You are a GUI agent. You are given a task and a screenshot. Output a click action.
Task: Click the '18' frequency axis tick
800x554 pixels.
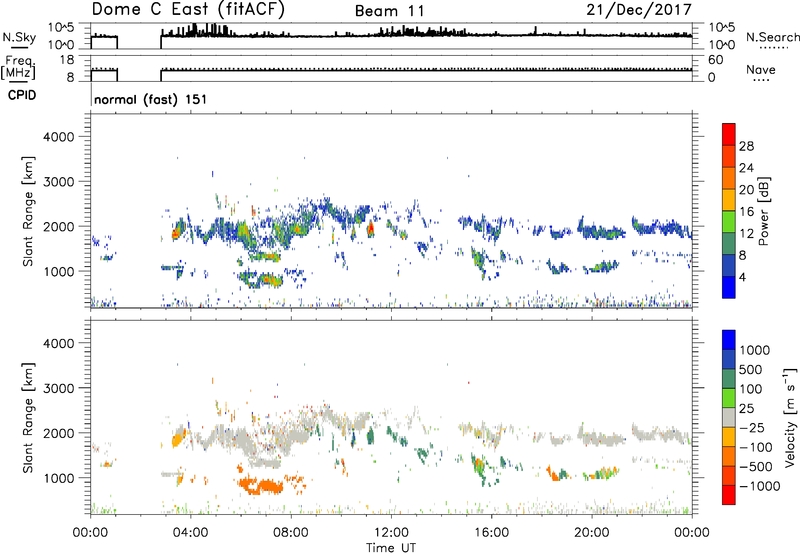(67, 59)
